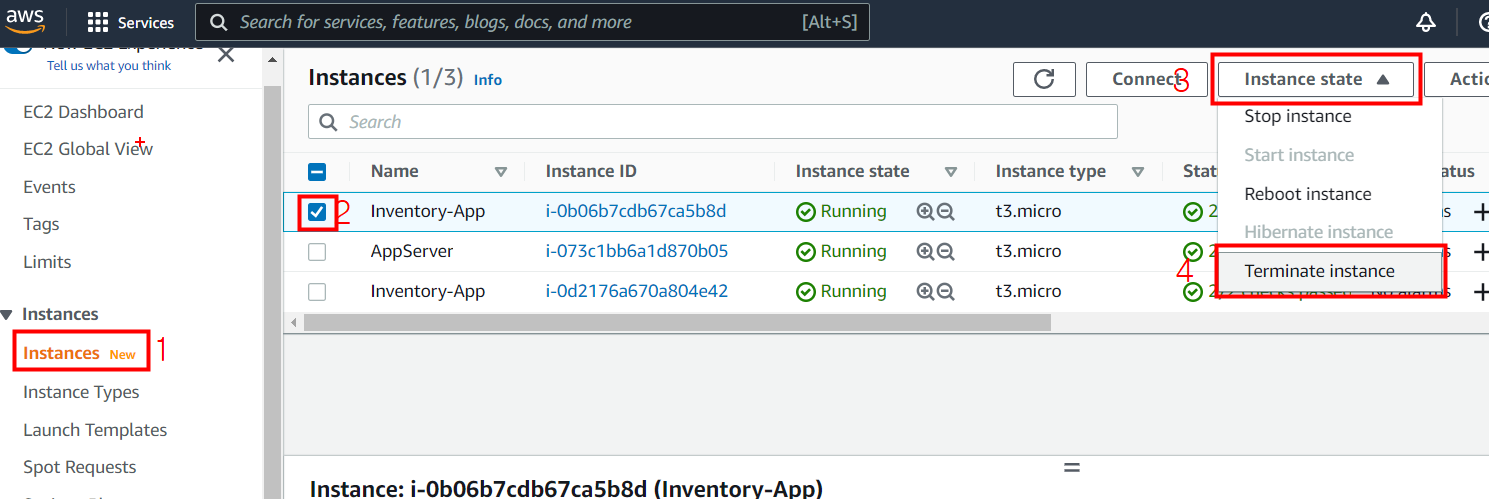Open instance ID i-0b06b7cdb67ca5b8d

[x=636, y=211]
